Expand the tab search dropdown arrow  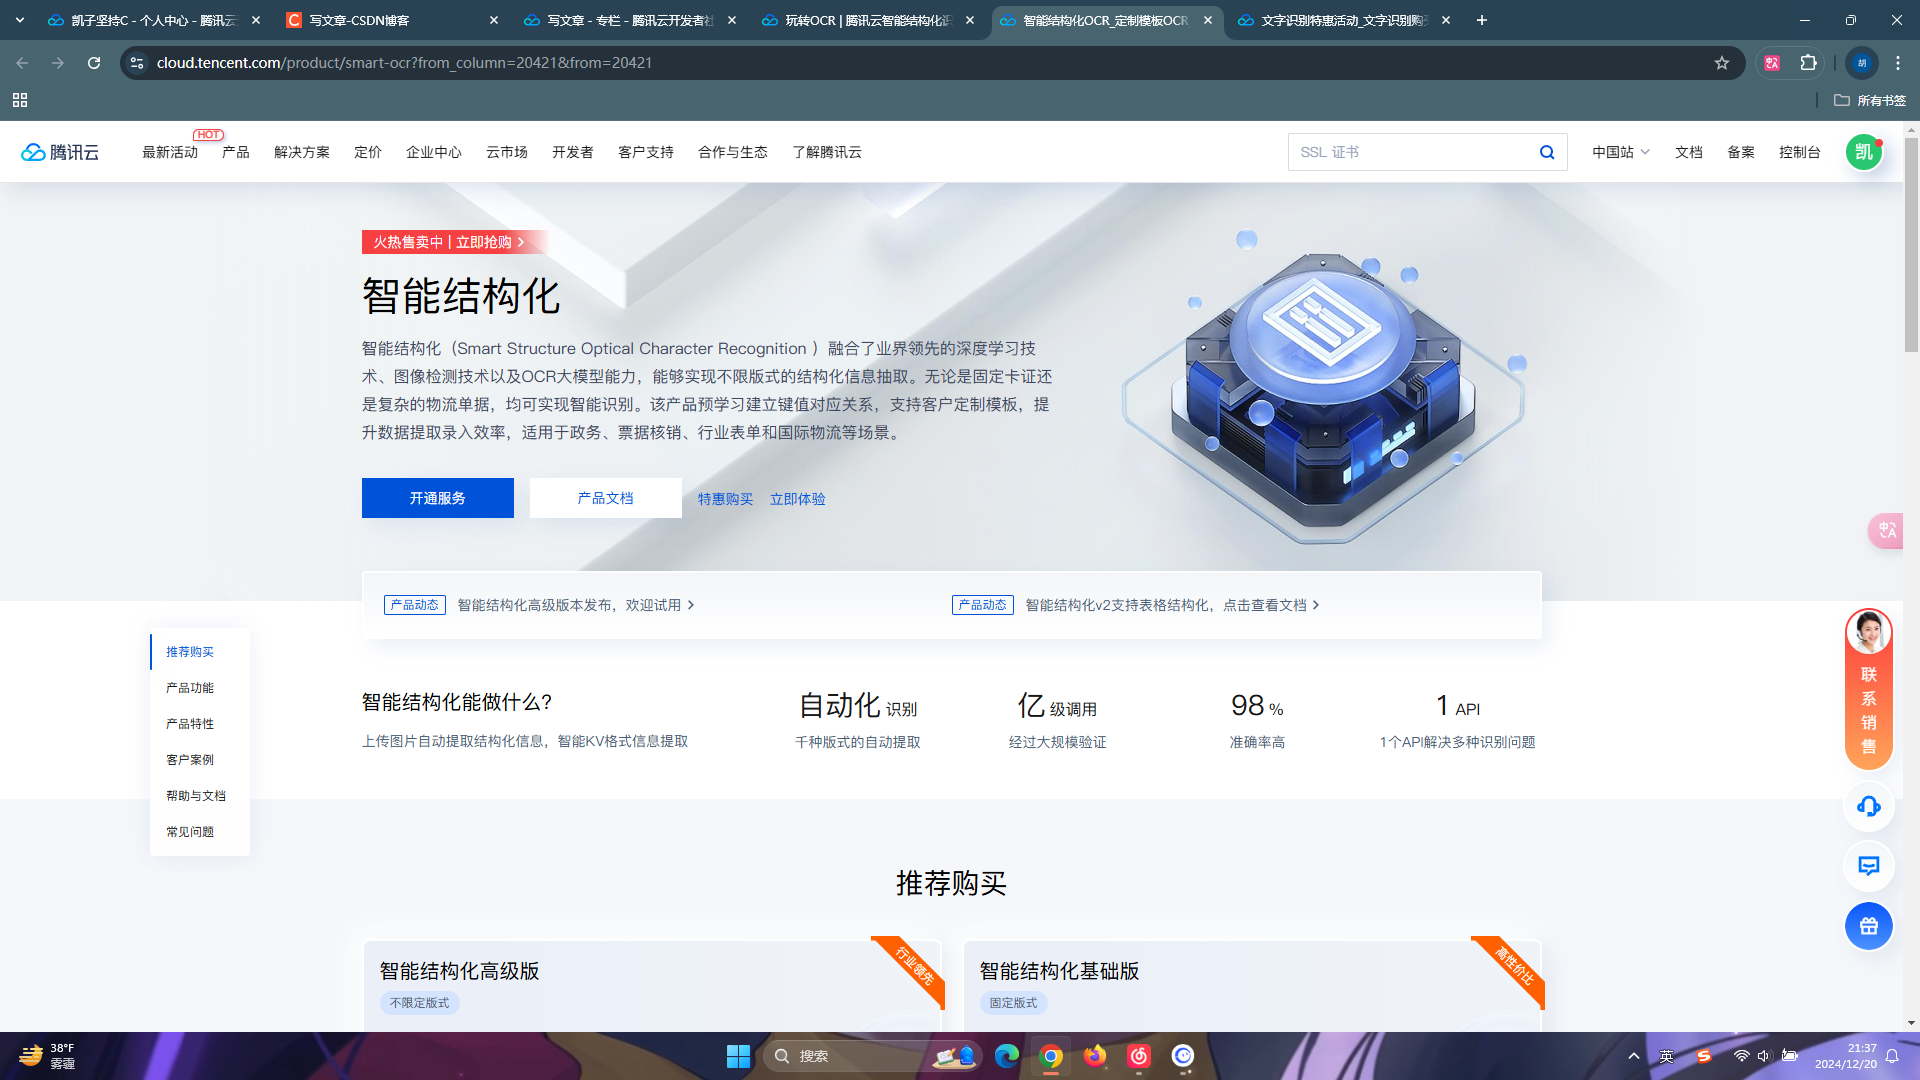[x=20, y=20]
